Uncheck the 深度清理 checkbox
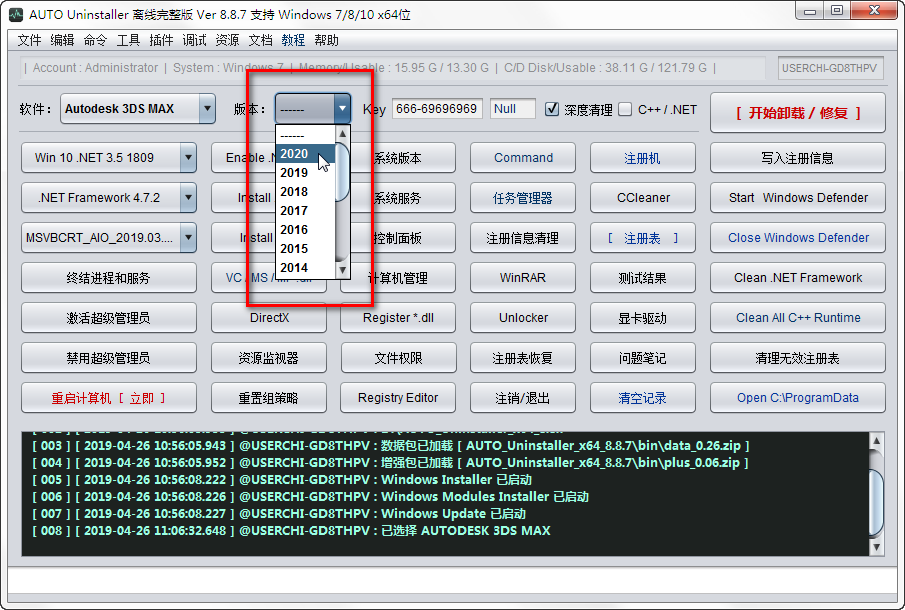 click(x=552, y=109)
